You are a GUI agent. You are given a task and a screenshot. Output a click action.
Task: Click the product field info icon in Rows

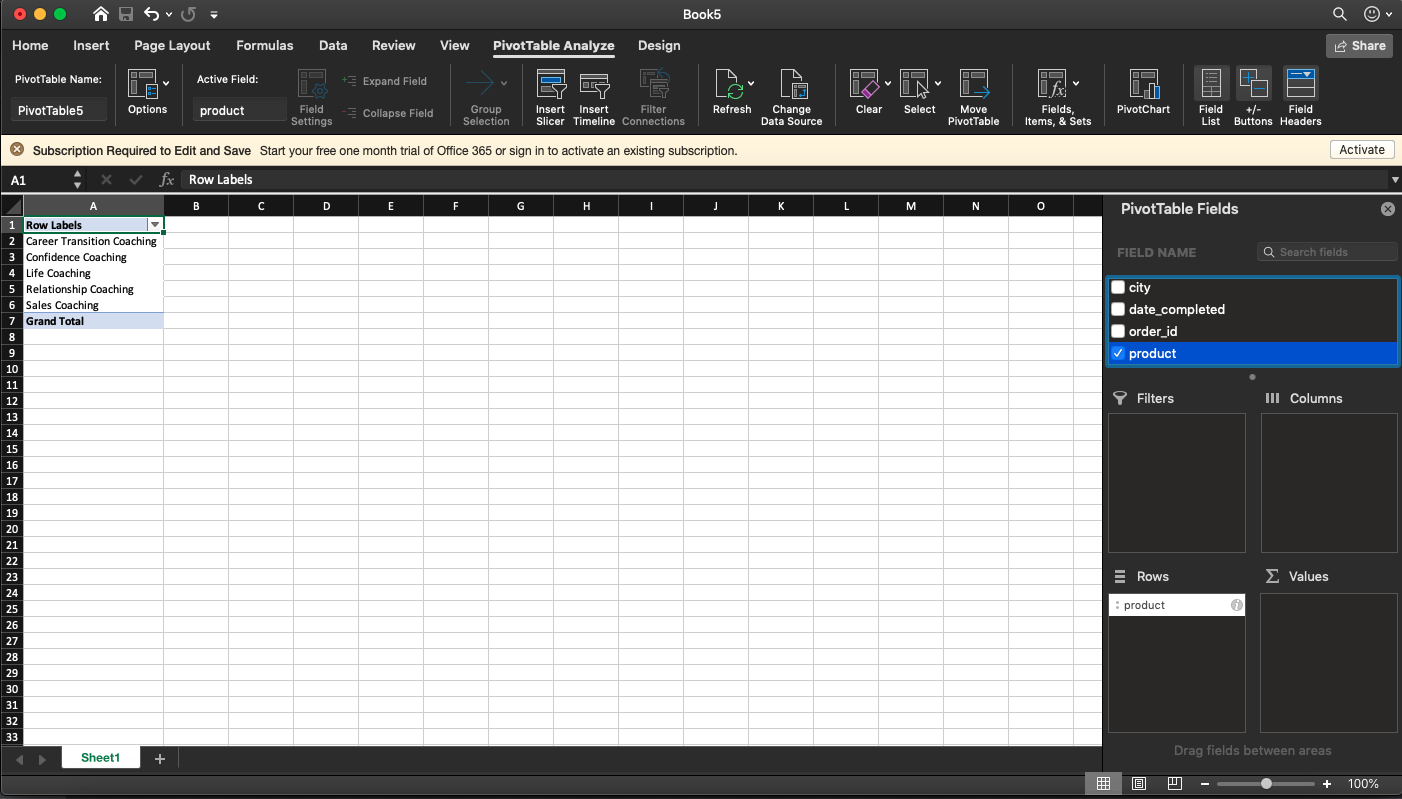[x=1236, y=605]
